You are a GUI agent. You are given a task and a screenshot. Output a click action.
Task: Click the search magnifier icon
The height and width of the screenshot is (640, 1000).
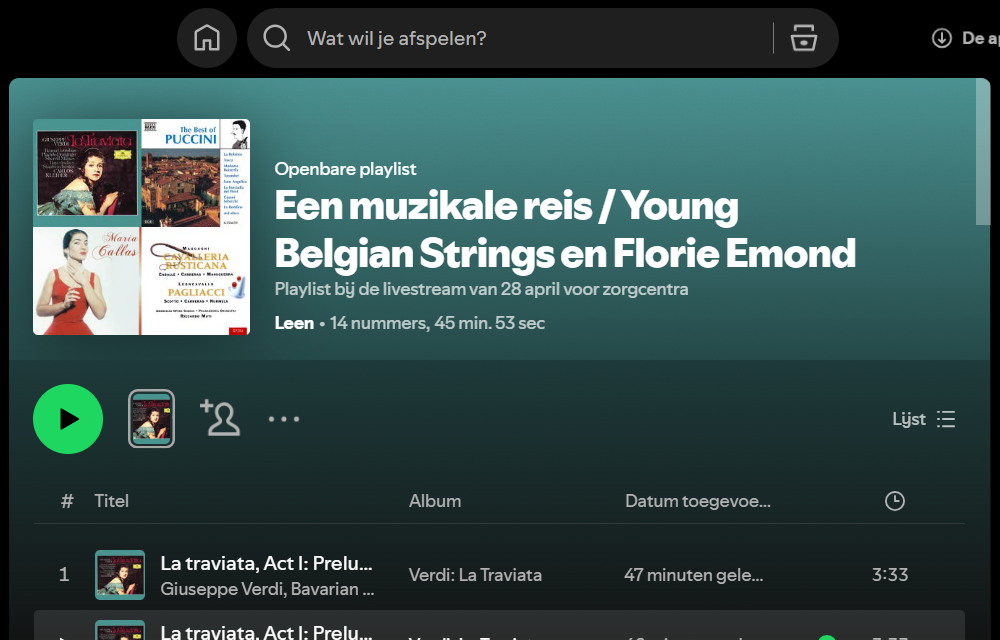pyautogui.click(x=276, y=38)
